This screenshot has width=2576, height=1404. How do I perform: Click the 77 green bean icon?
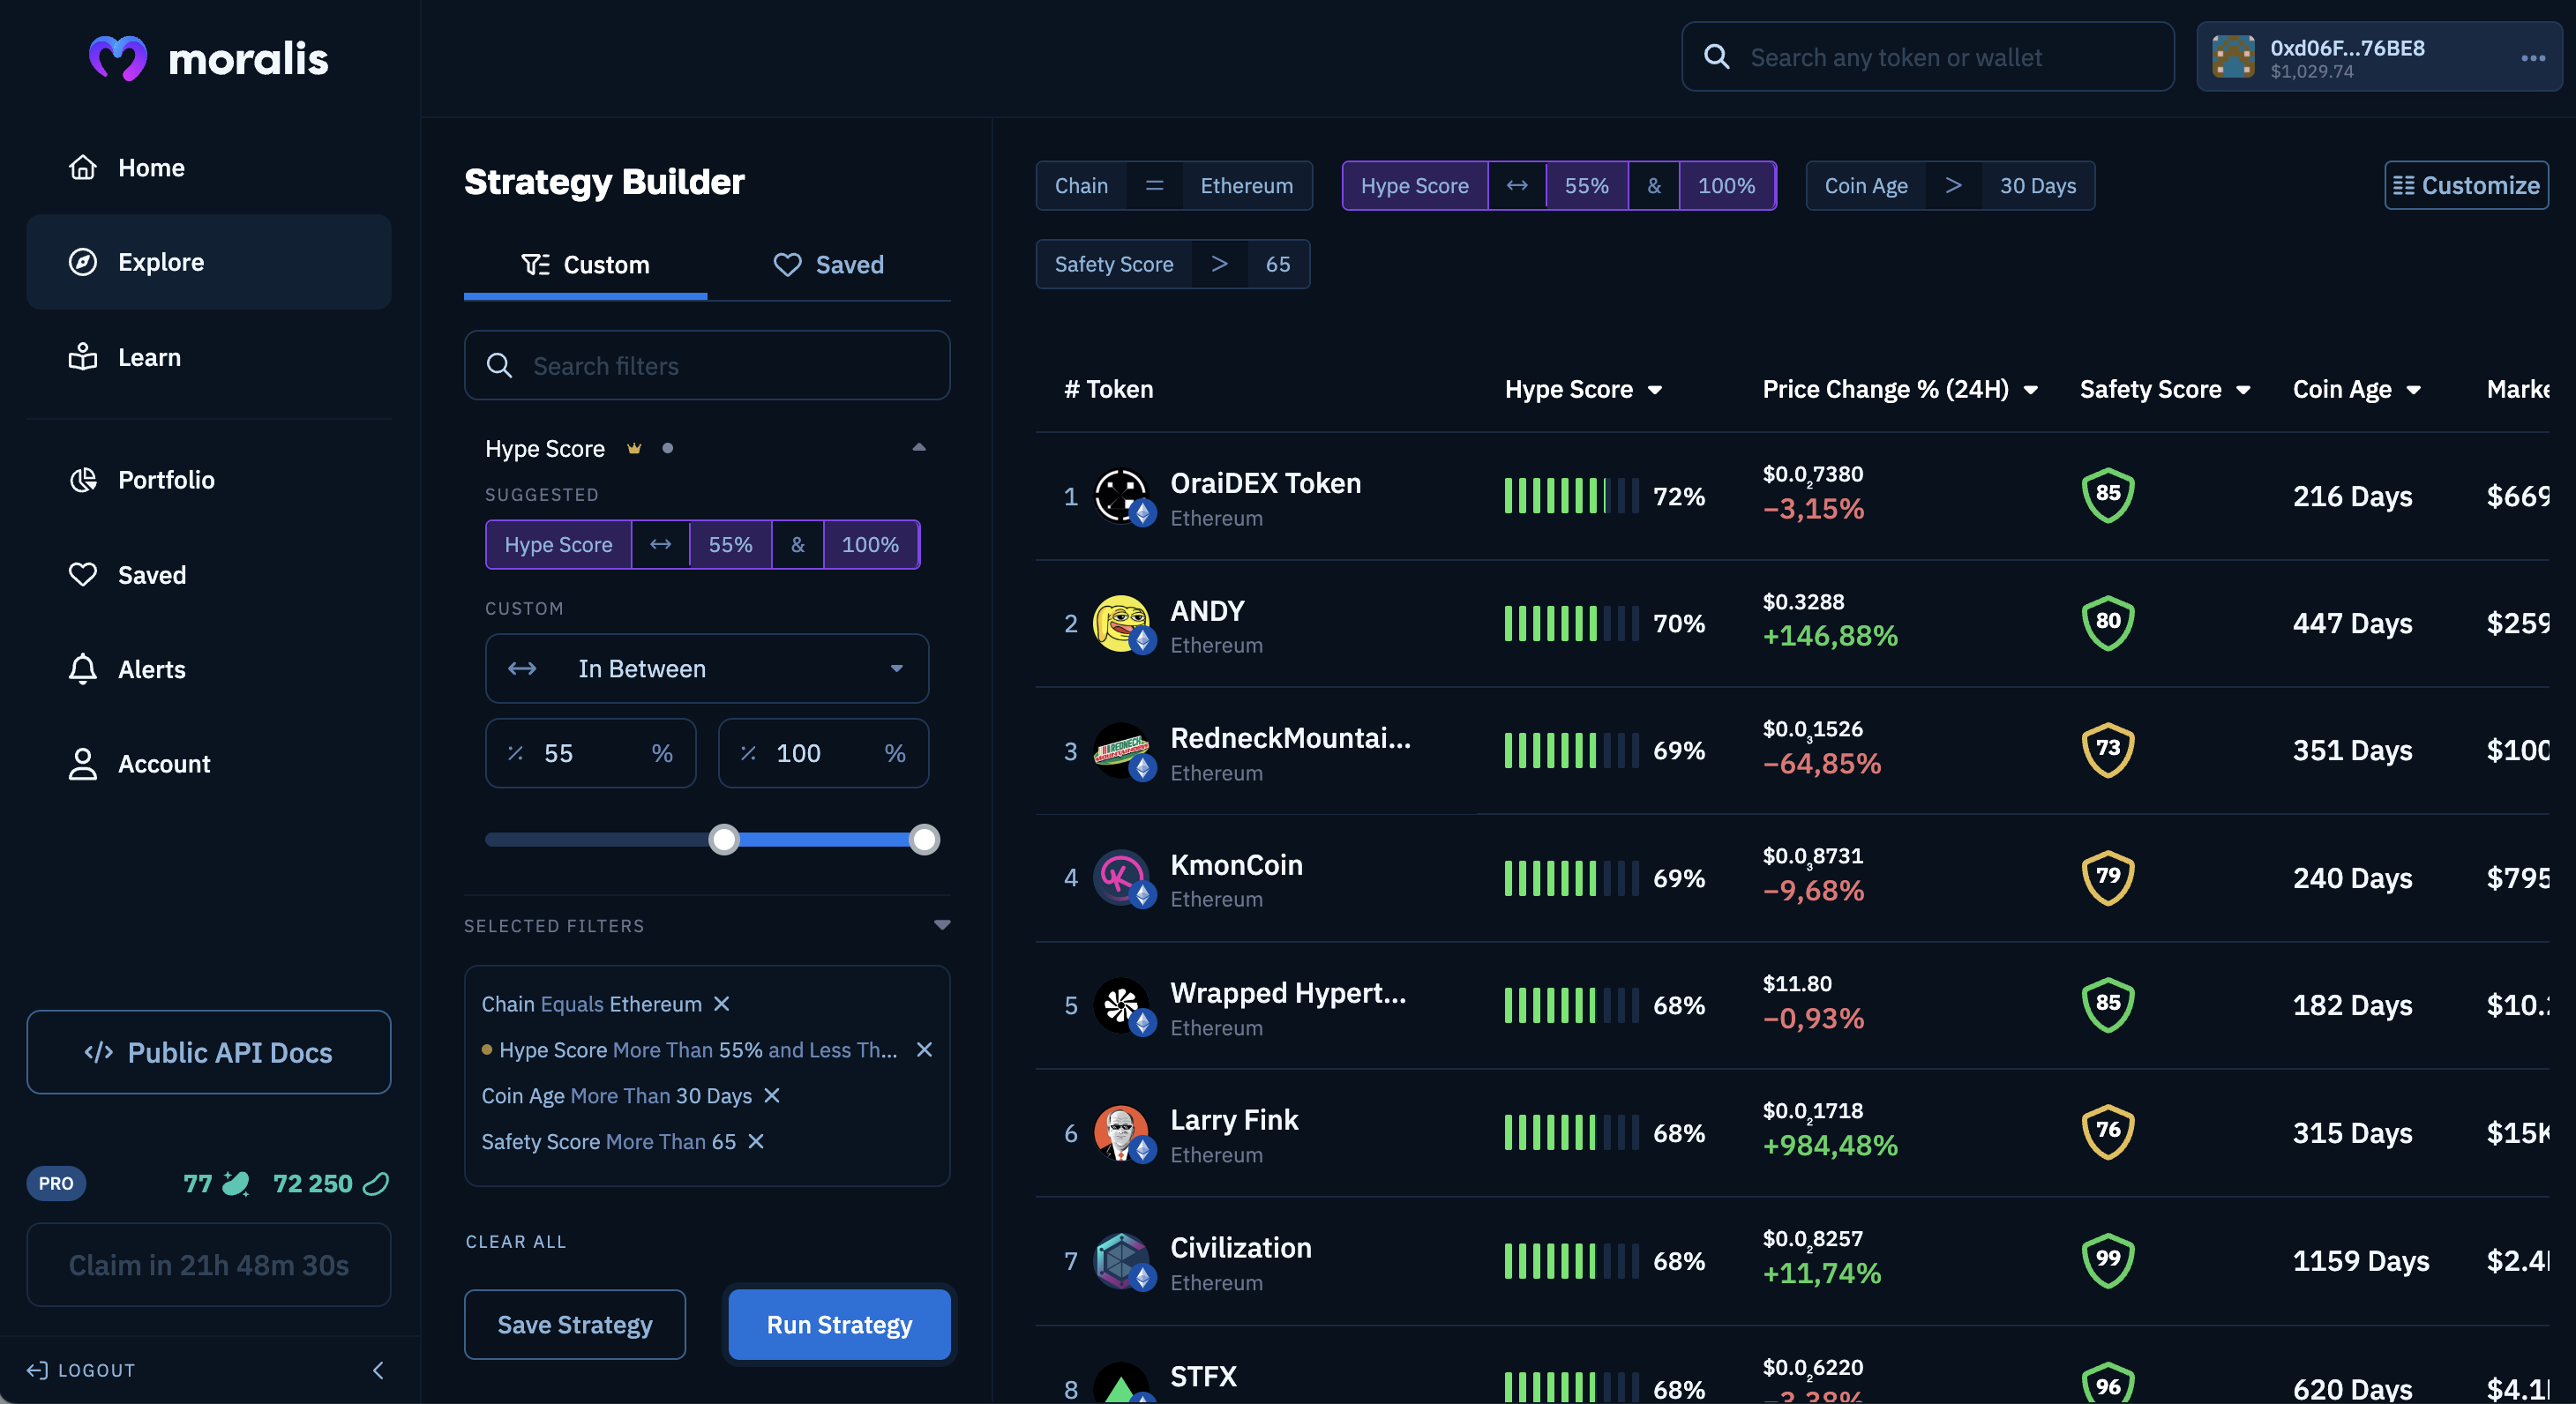pyautogui.click(x=236, y=1184)
